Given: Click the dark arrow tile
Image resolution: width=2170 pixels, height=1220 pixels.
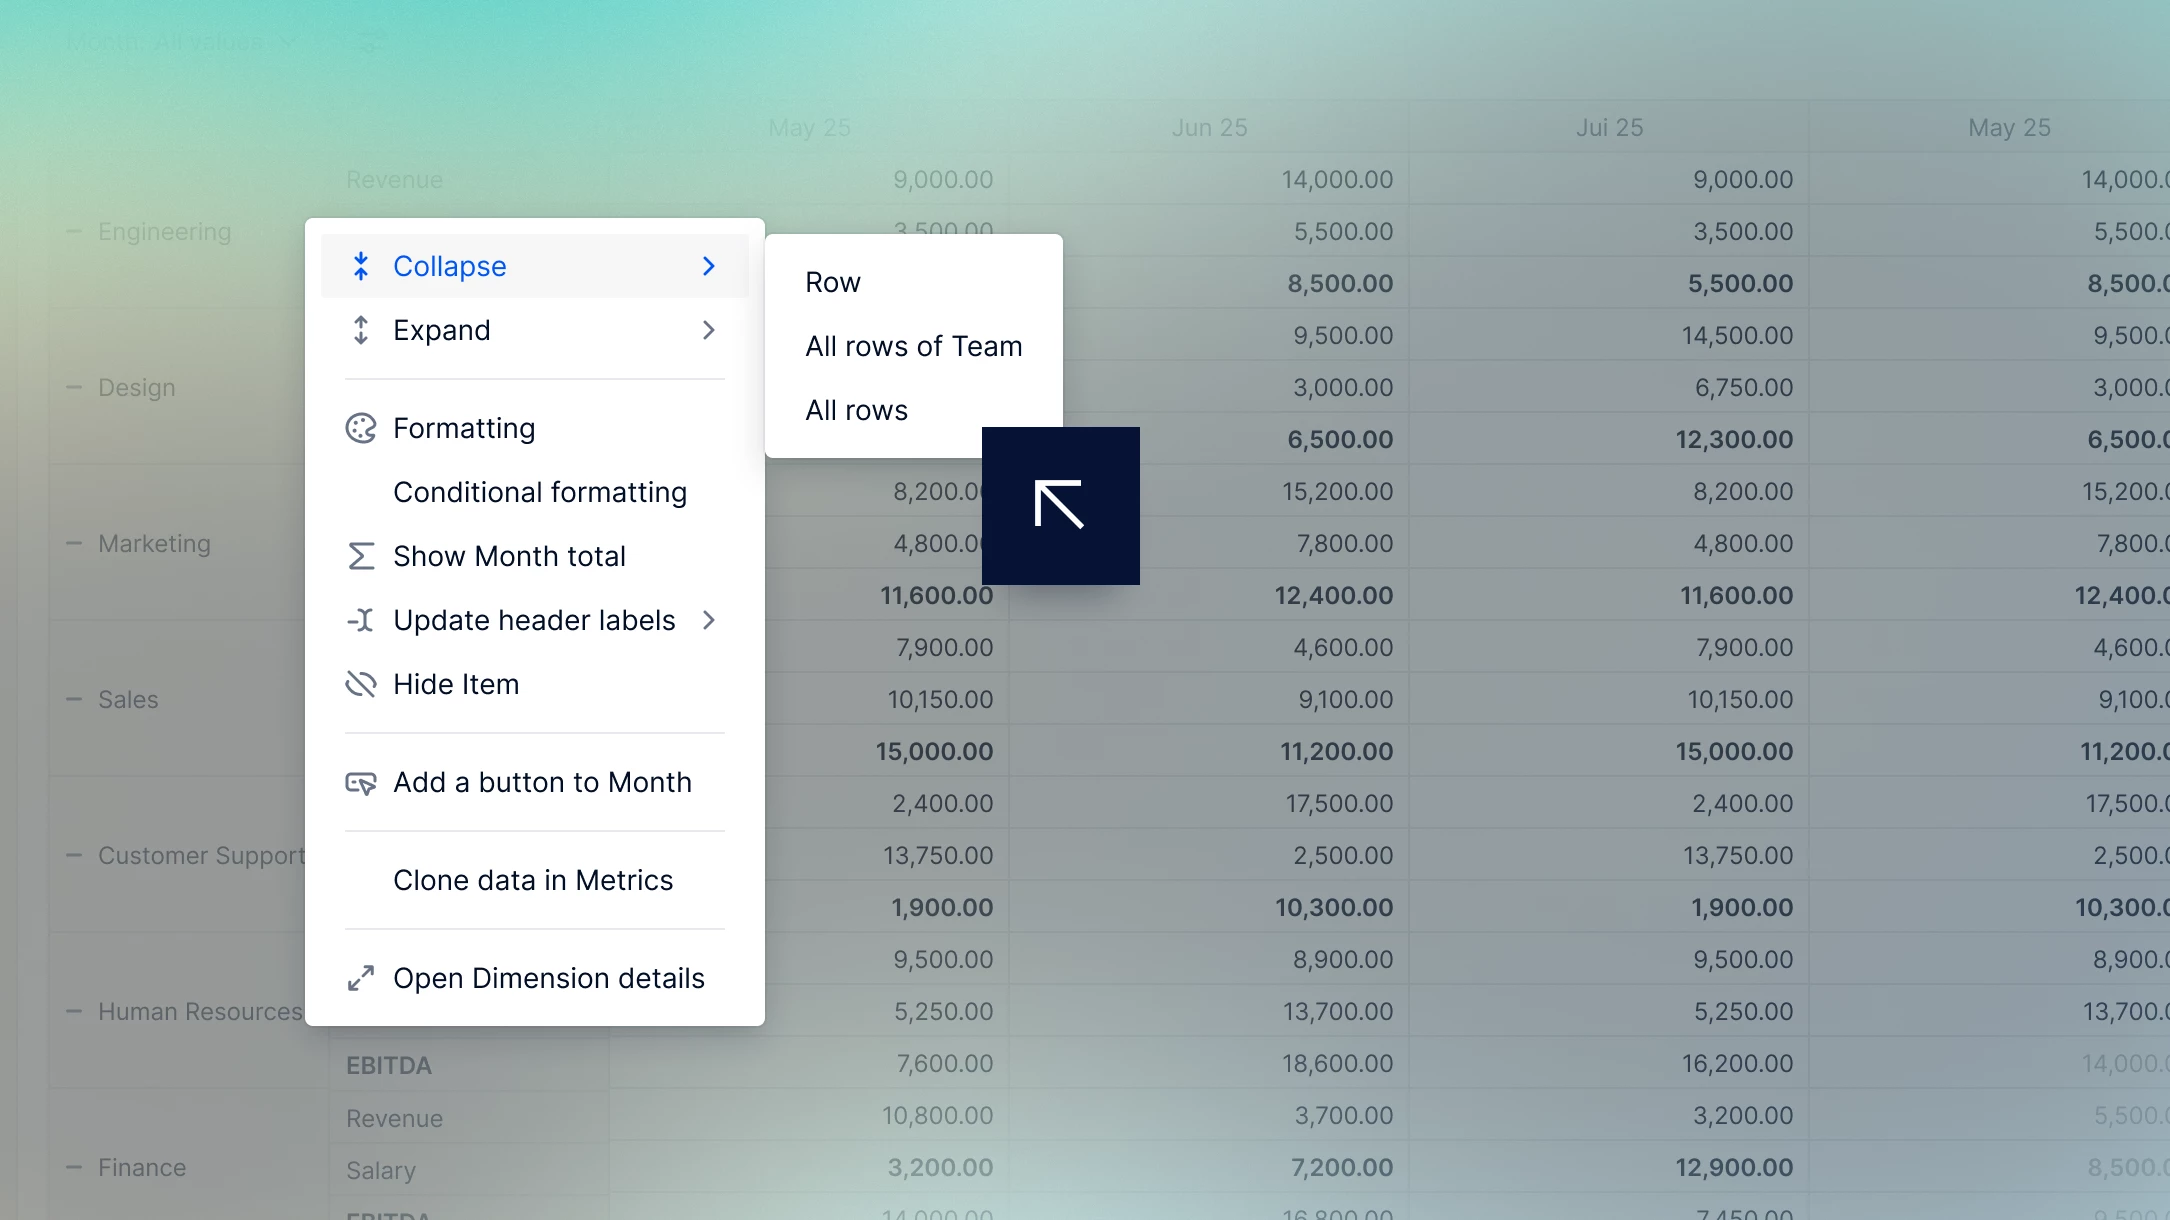Looking at the screenshot, I should [x=1060, y=505].
